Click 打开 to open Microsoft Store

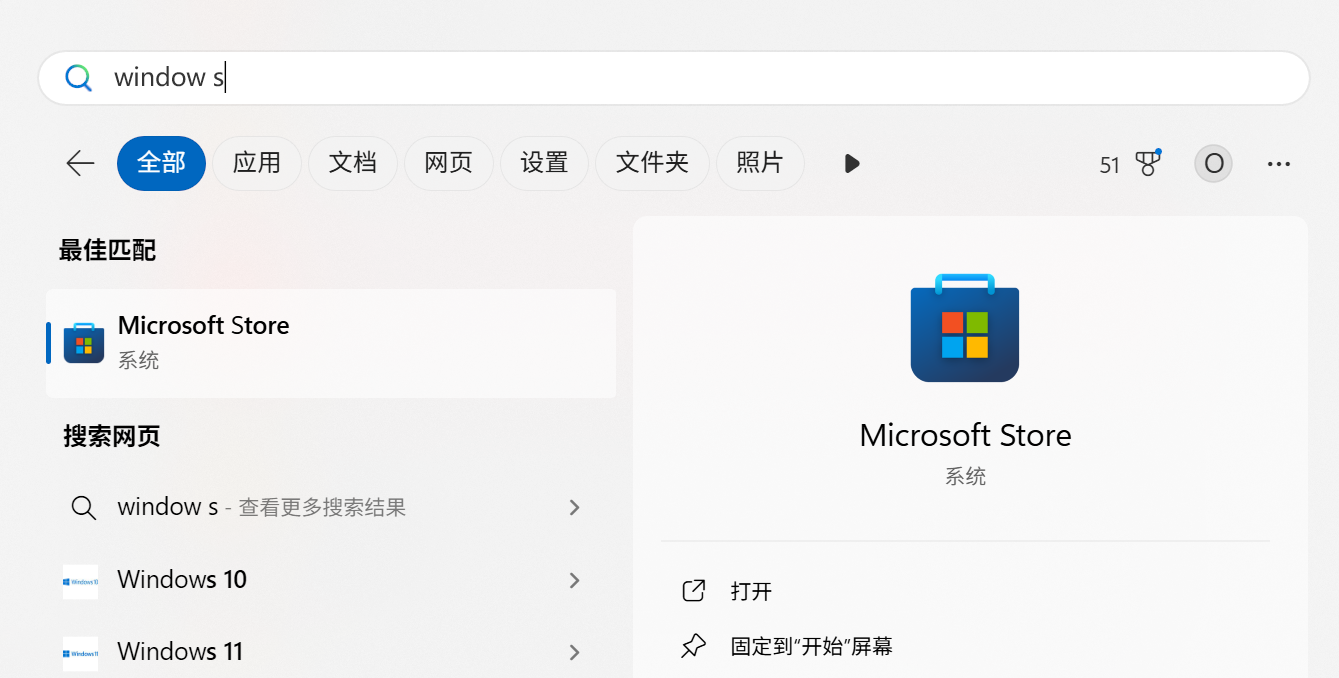pyautogui.click(x=751, y=591)
